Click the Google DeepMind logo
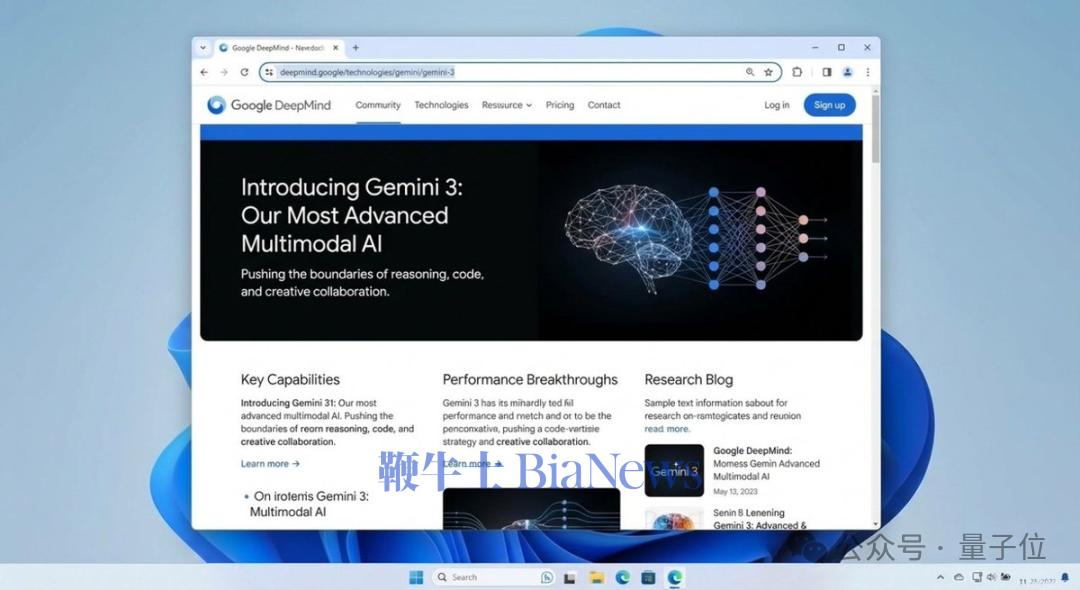The height and width of the screenshot is (590, 1080). coord(269,105)
